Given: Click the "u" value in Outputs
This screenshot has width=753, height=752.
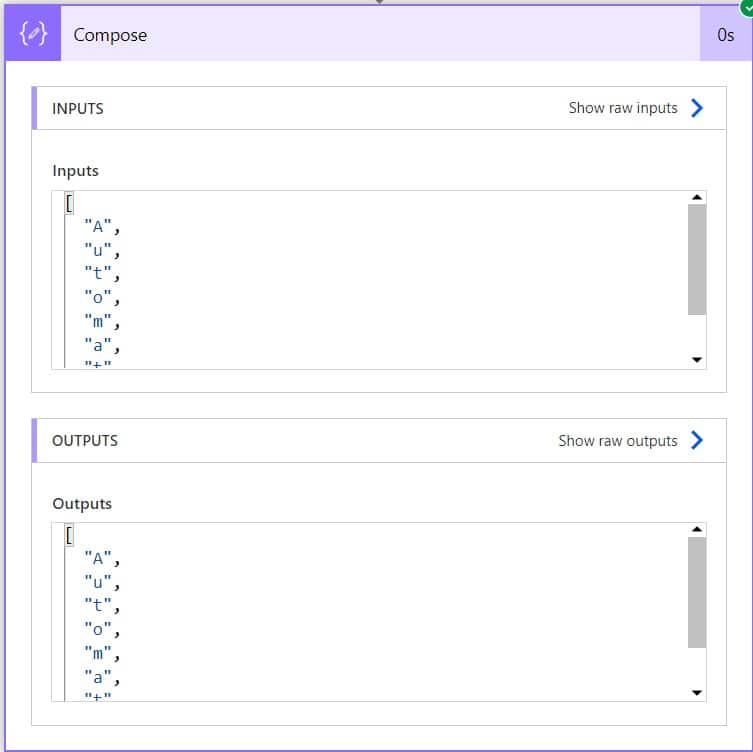Looking at the screenshot, I should point(98,582).
